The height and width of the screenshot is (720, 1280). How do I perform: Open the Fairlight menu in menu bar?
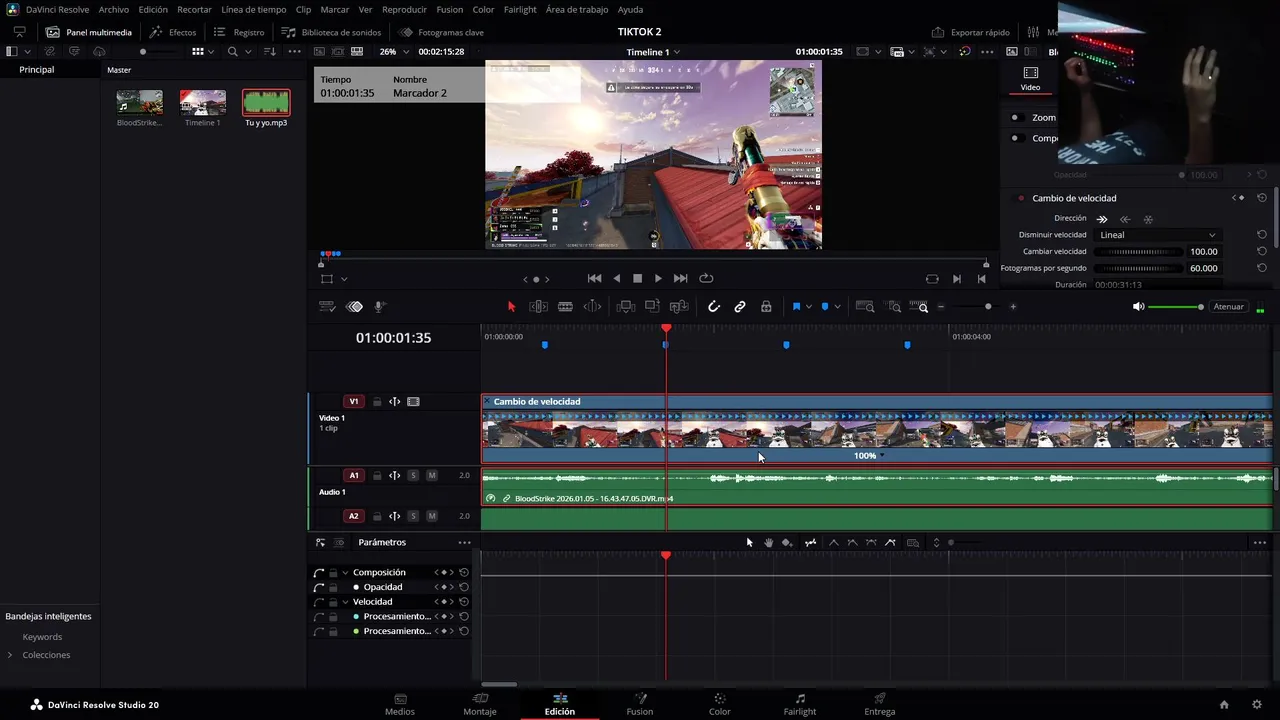coord(520,9)
